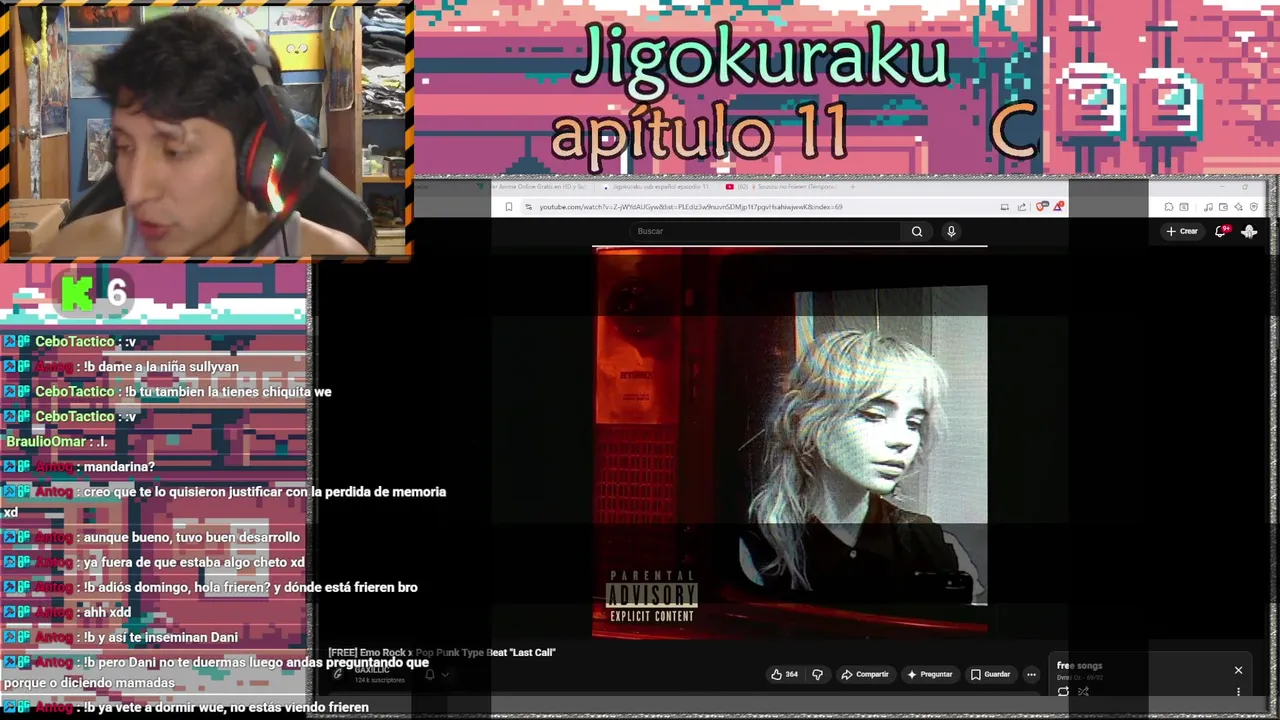Click the GAXILLIC channel avatar

click(338, 674)
